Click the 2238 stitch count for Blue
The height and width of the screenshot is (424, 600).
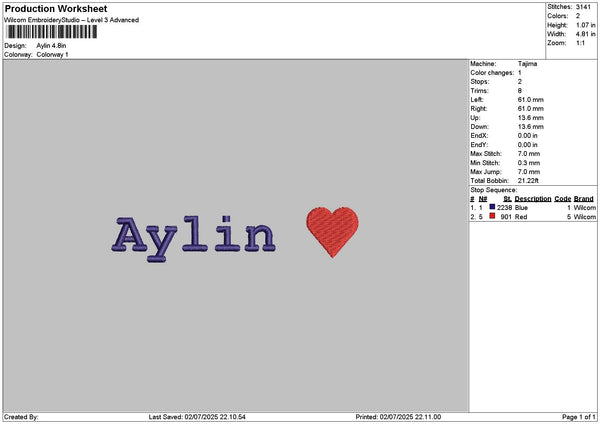point(504,208)
